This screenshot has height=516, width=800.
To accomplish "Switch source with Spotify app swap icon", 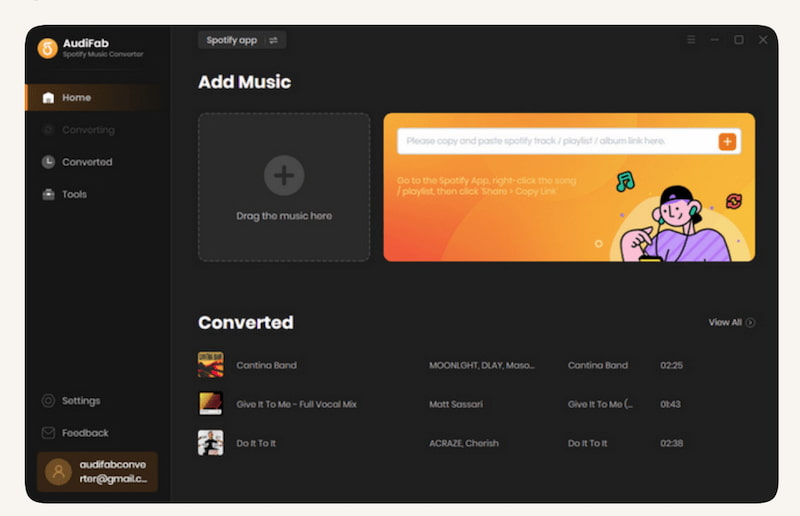I will coord(273,40).
